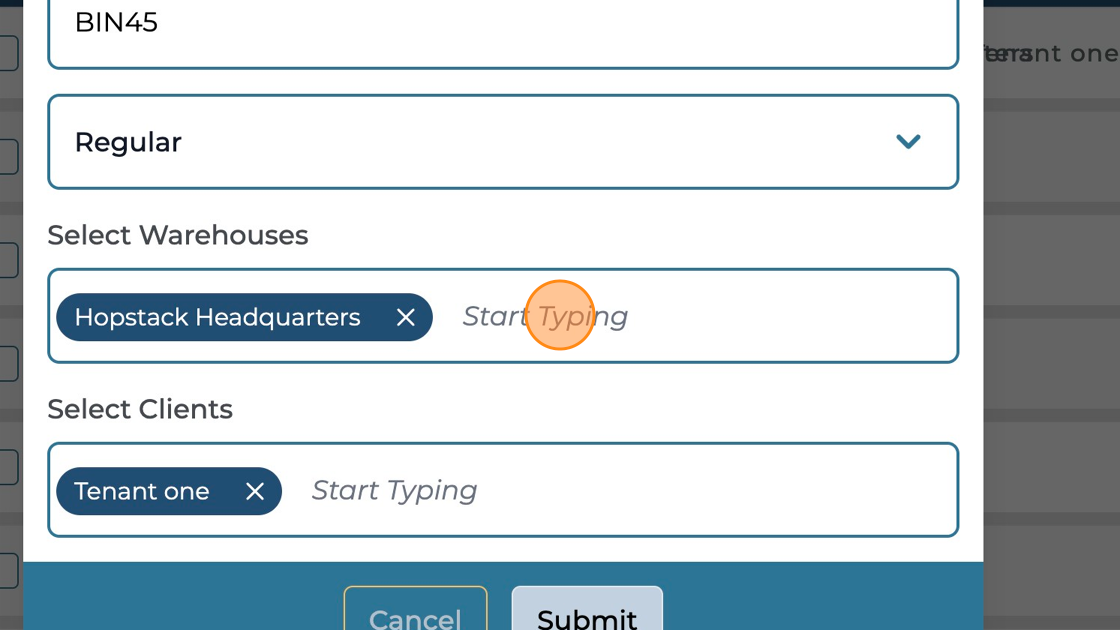1120x630 pixels.
Task: Toggle background checkbox beside Select Warehouses label
Action: point(8,260)
